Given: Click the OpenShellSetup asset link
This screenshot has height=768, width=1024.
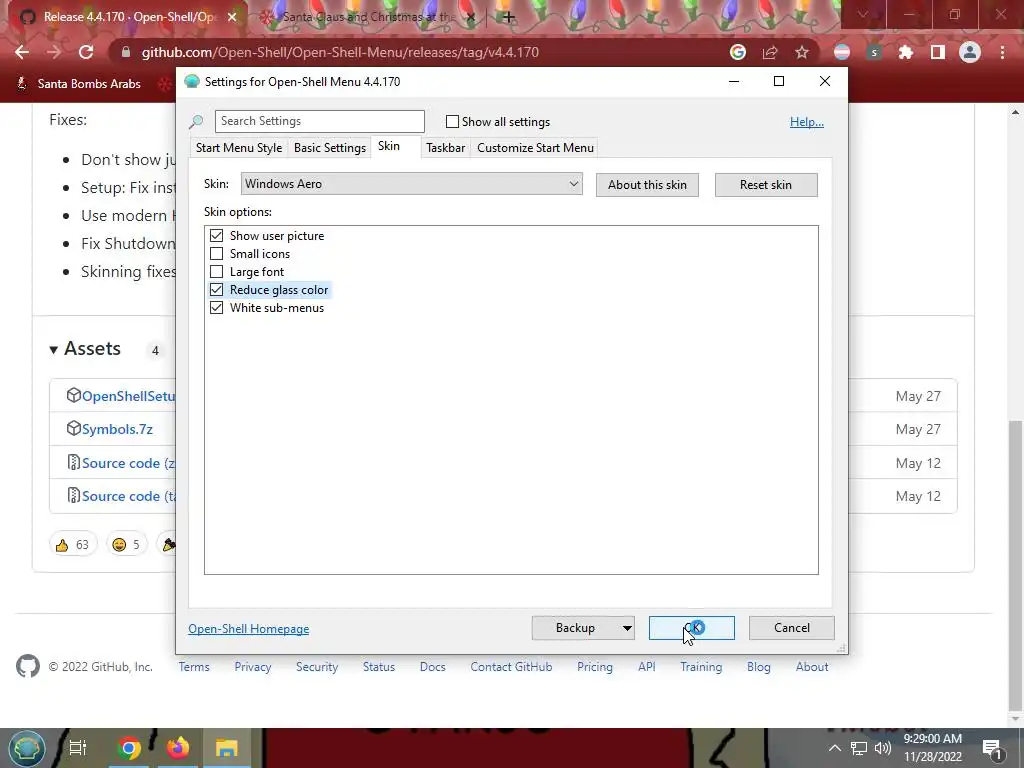Looking at the screenshot, I should [x=128, y=396].
